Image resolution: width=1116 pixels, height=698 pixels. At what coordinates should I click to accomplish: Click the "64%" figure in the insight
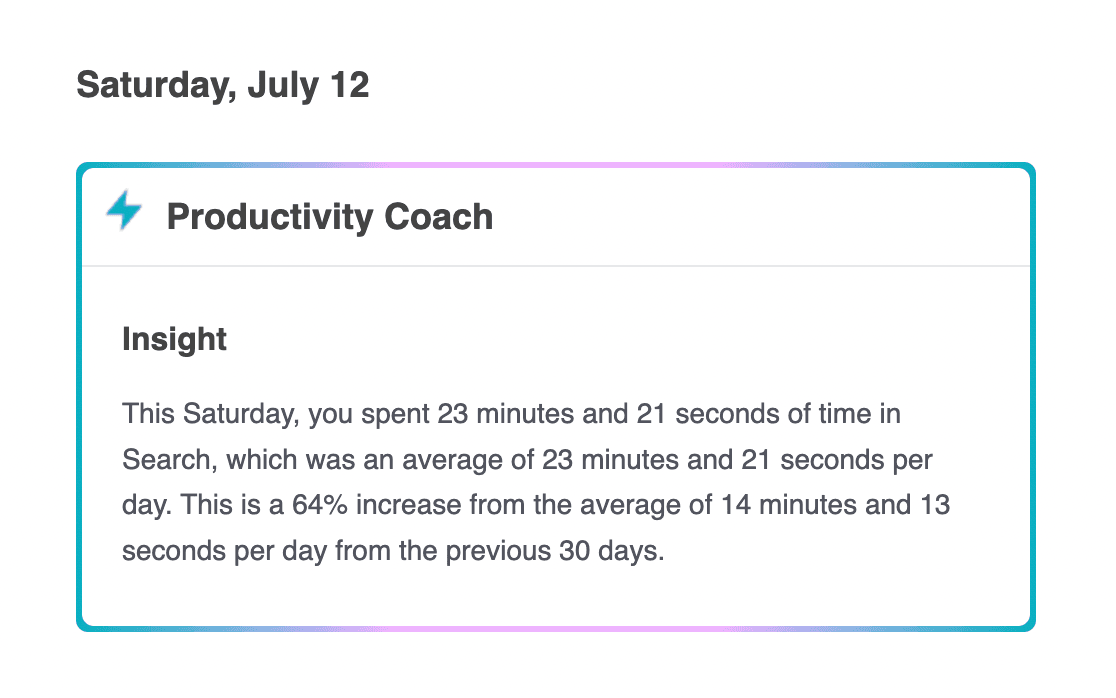click(318, 505)
